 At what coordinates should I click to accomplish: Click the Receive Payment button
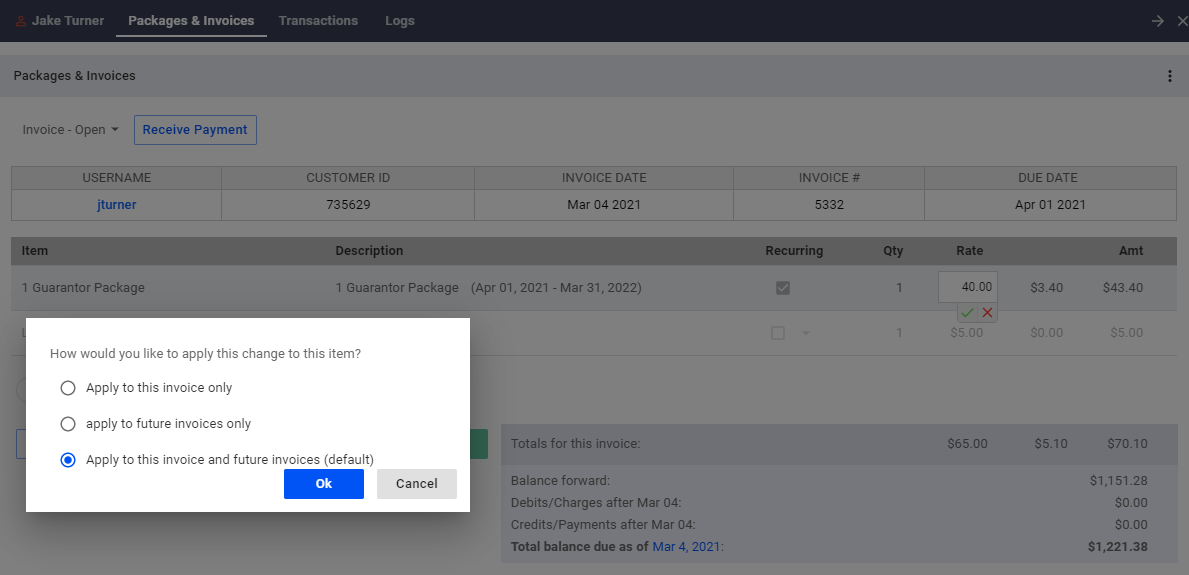click(195, 130)
